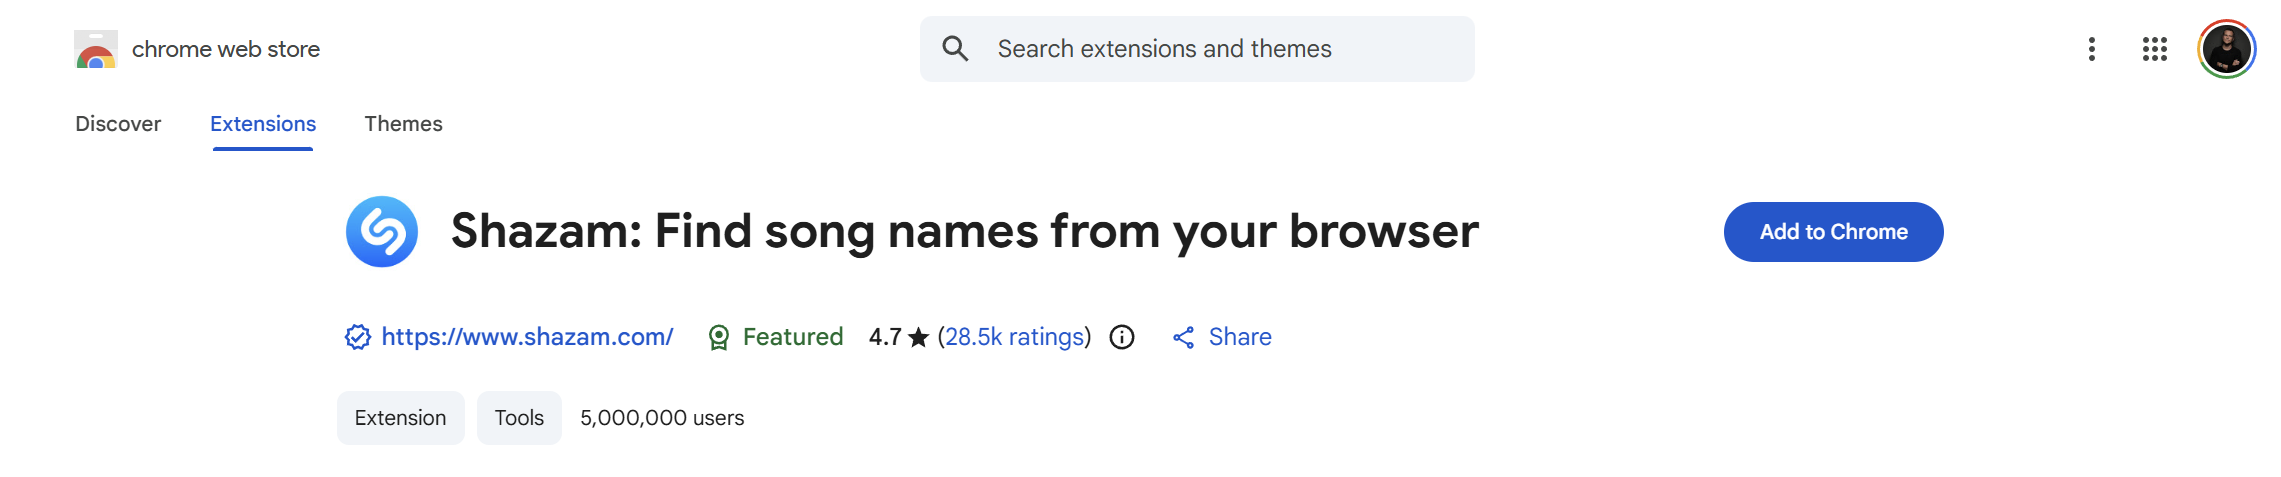Click the verified publisher badge icon

(x=357, y=337)
